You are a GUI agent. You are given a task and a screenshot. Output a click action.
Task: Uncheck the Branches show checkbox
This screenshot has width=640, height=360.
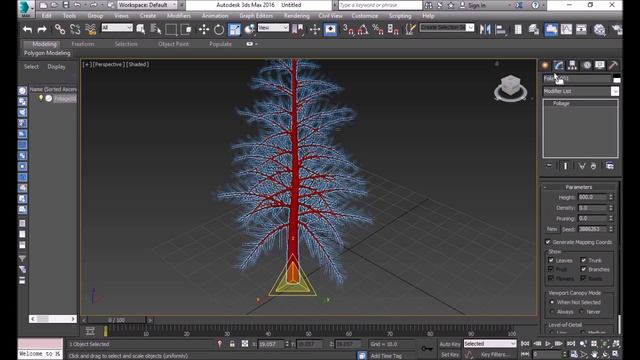click(x=584, y=269)
